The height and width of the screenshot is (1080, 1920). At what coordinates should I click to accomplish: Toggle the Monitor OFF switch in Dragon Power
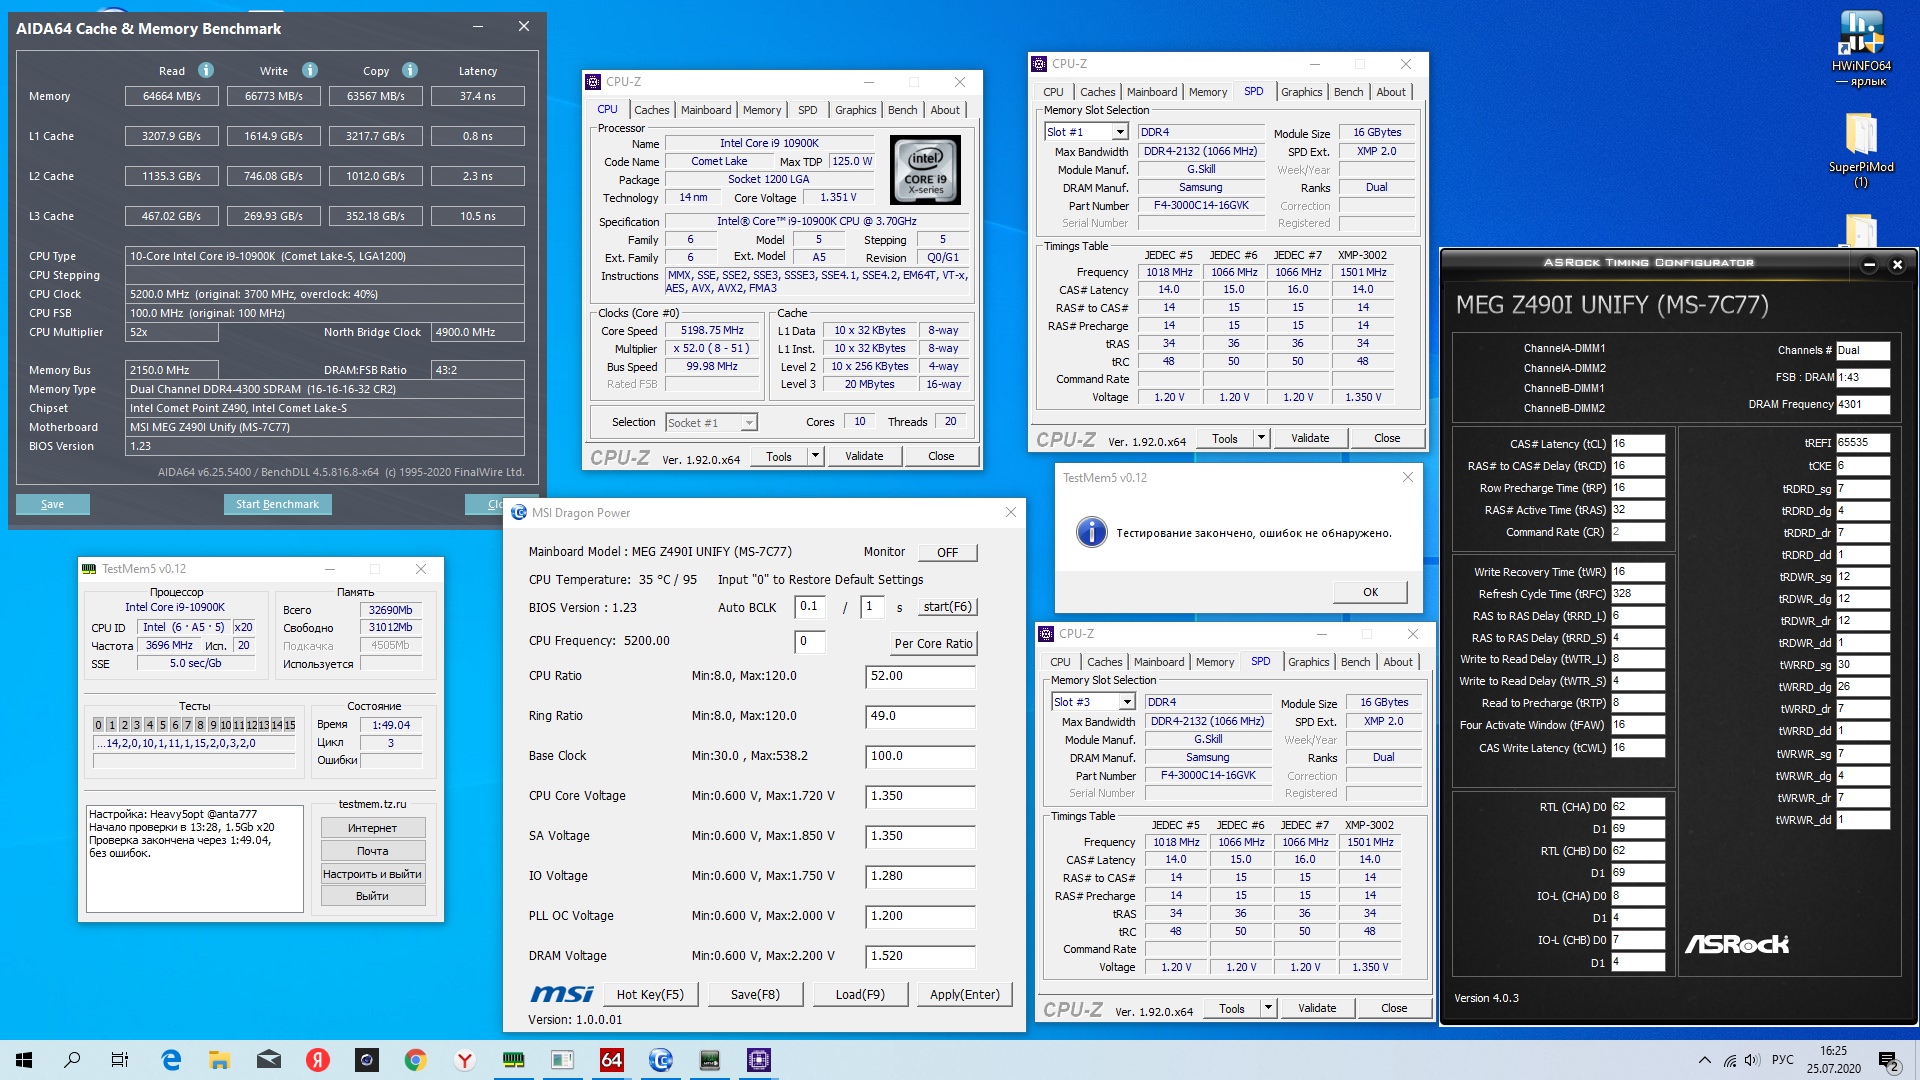coord(947,552)
